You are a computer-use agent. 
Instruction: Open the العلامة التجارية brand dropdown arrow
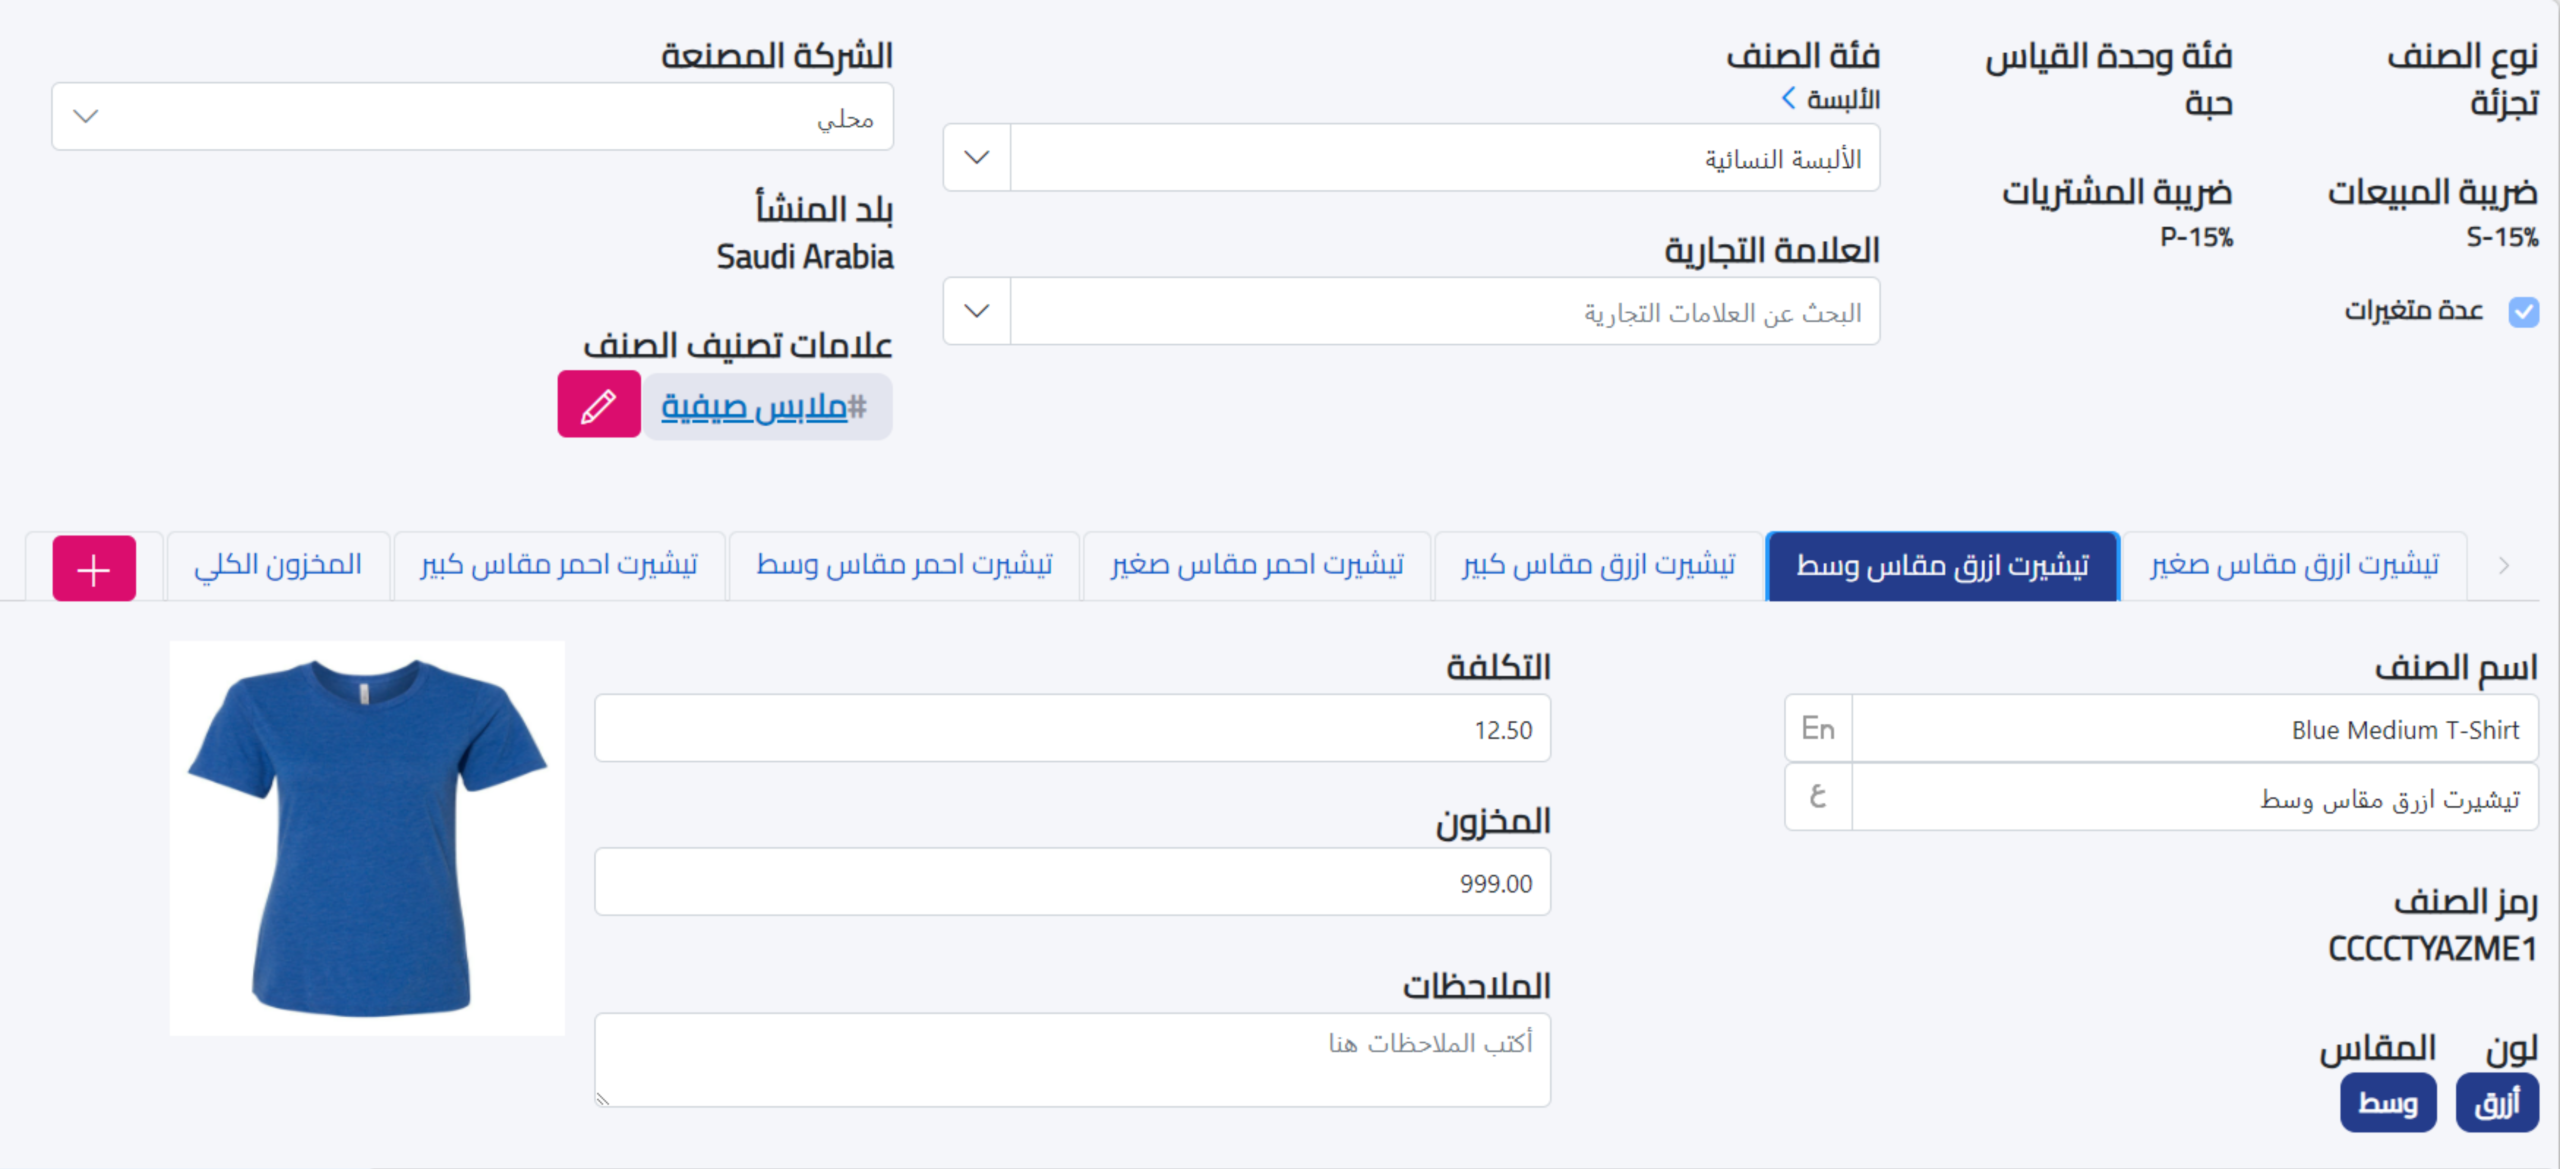977,312
